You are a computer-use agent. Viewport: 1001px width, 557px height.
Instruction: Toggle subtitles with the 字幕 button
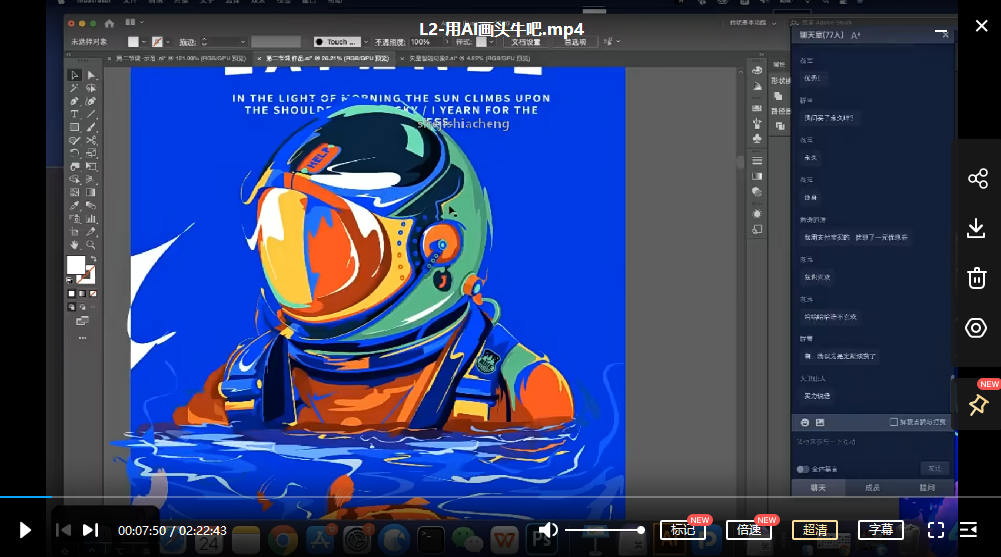pyautogui.click(x=880, y=530)
